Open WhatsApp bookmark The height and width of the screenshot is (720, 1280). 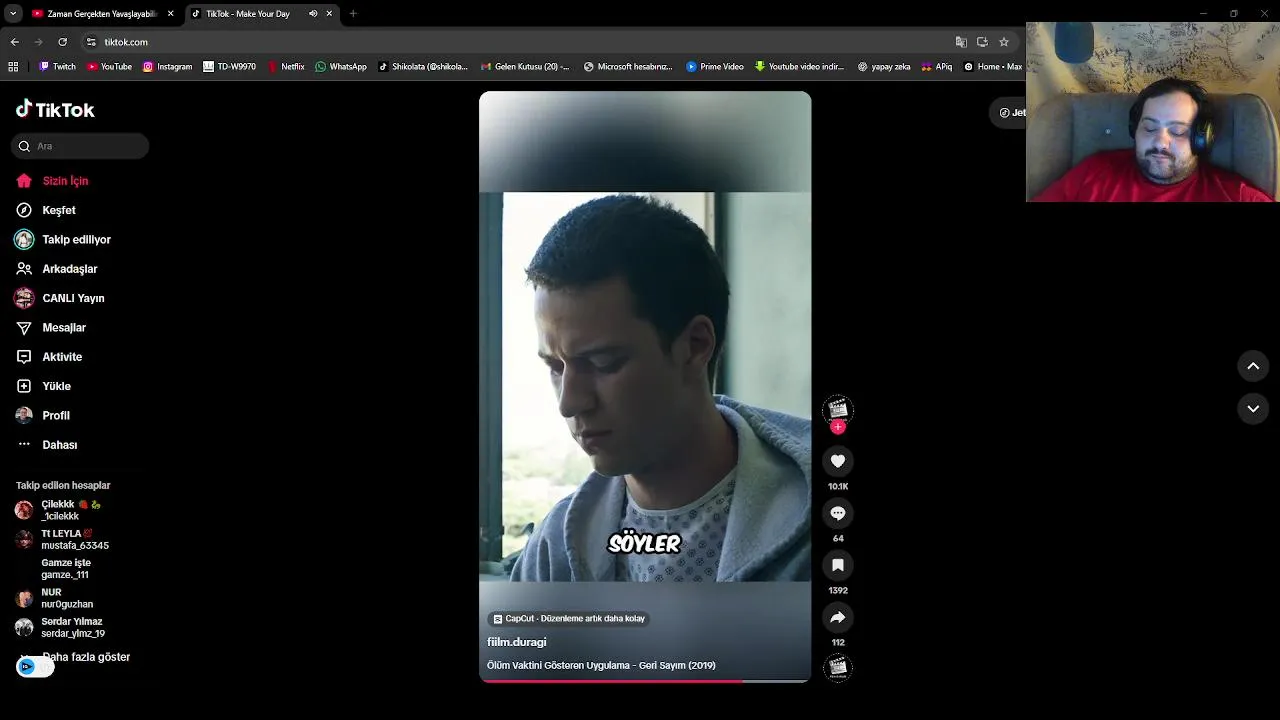click(x=341, y=67)
